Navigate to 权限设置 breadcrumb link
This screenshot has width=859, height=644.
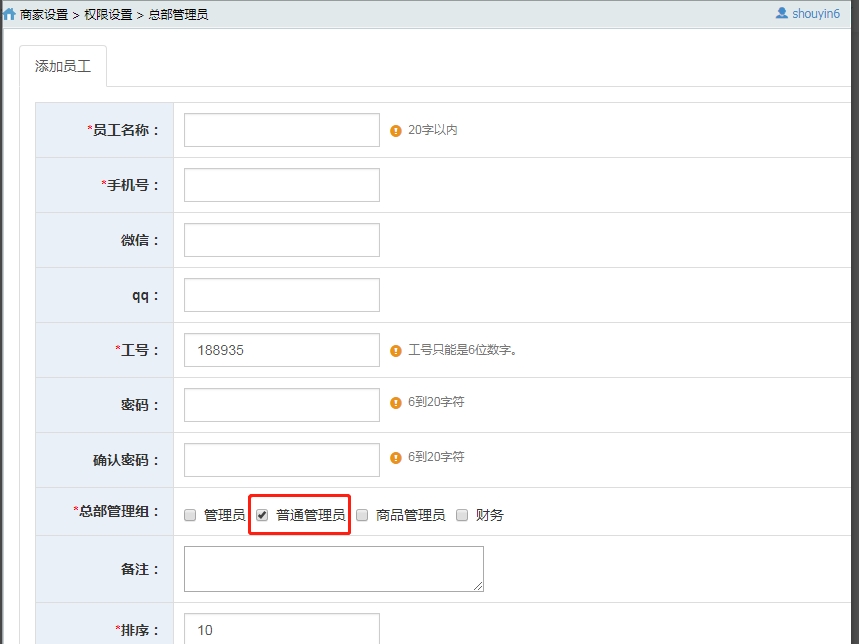pyautogui.click(x=108, y=15)
